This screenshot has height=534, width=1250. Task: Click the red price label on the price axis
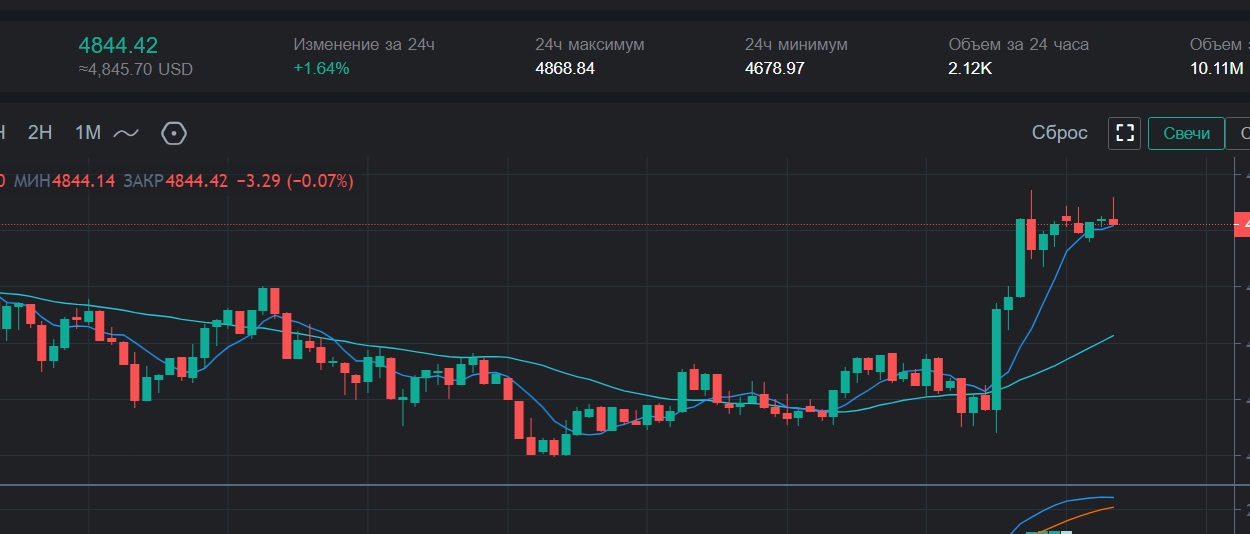[x=1242, y=225]
